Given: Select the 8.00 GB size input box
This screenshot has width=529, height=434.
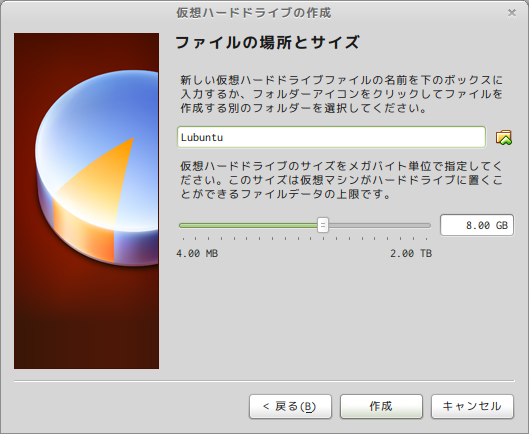Looking at the screenshot, I should [477, 225].
